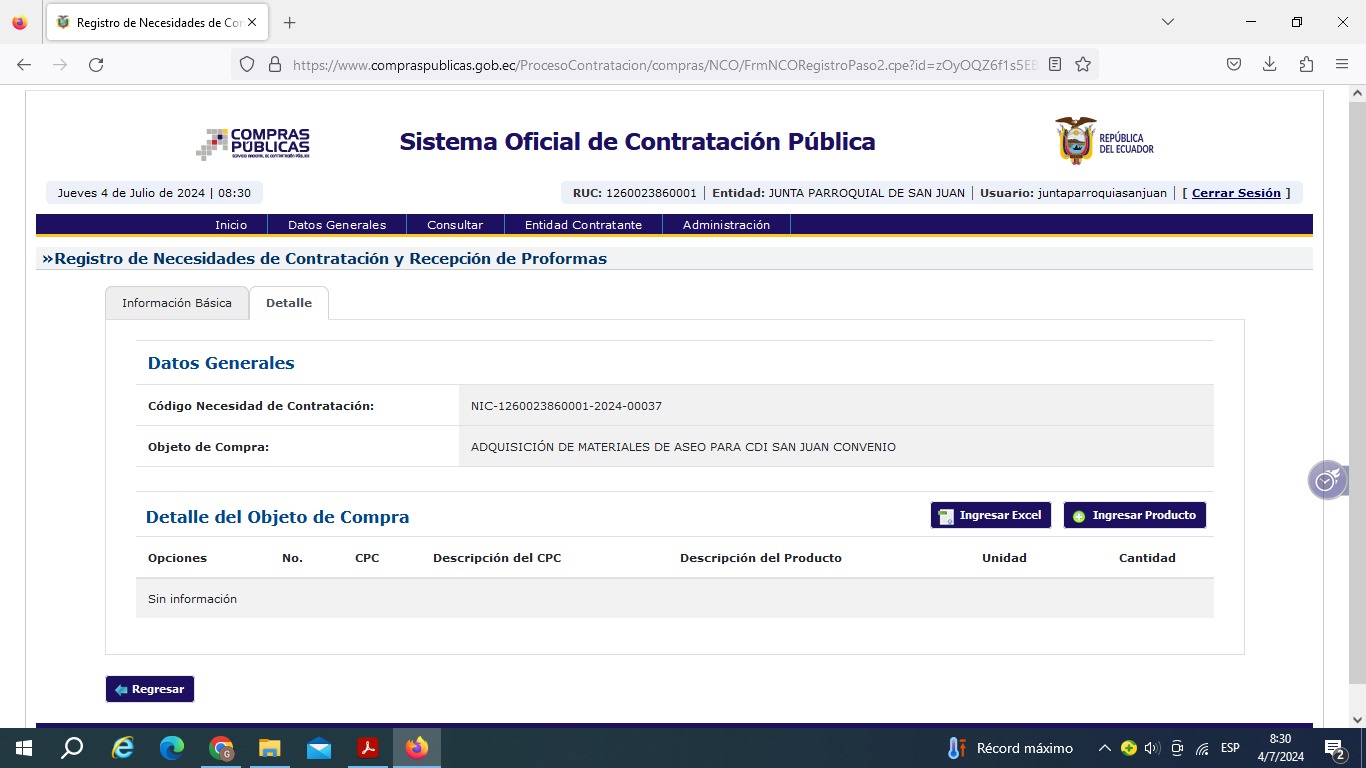Click the Compras Públicas logo
The image size is (1366, 768).
pyautogui.click(x=253, y=144)
